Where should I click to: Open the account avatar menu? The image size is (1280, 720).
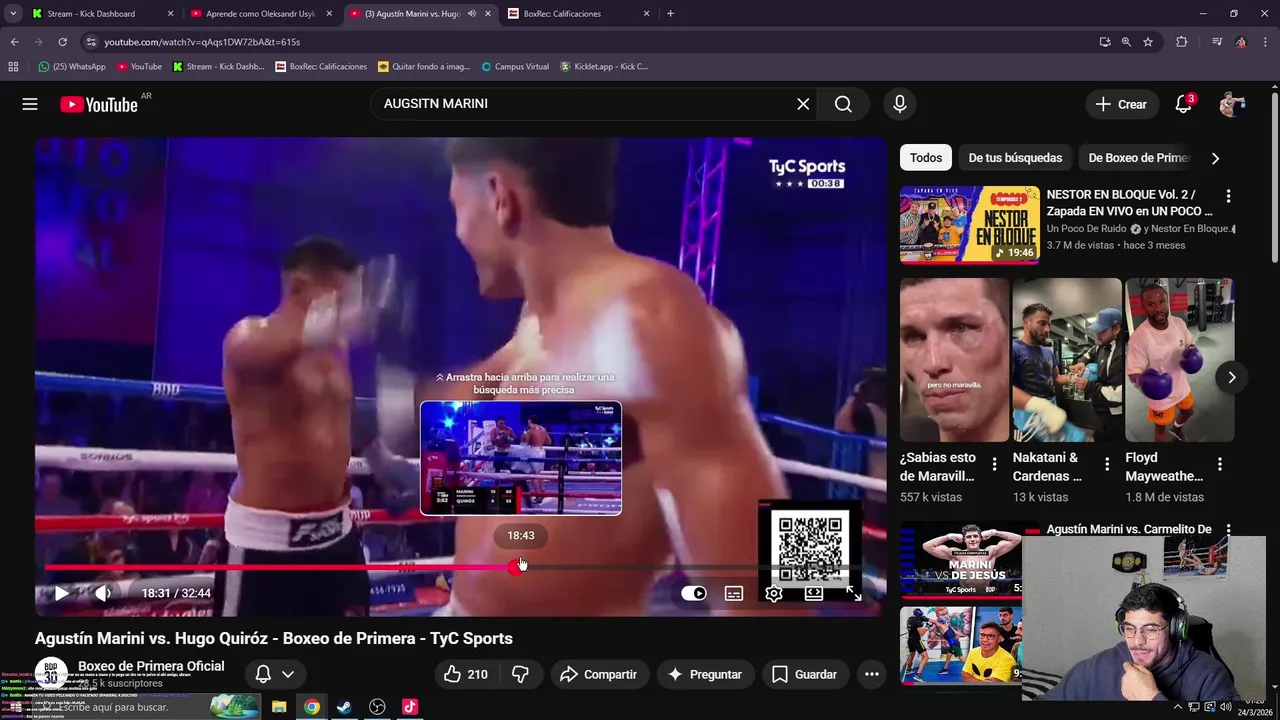pos(1232,104)
